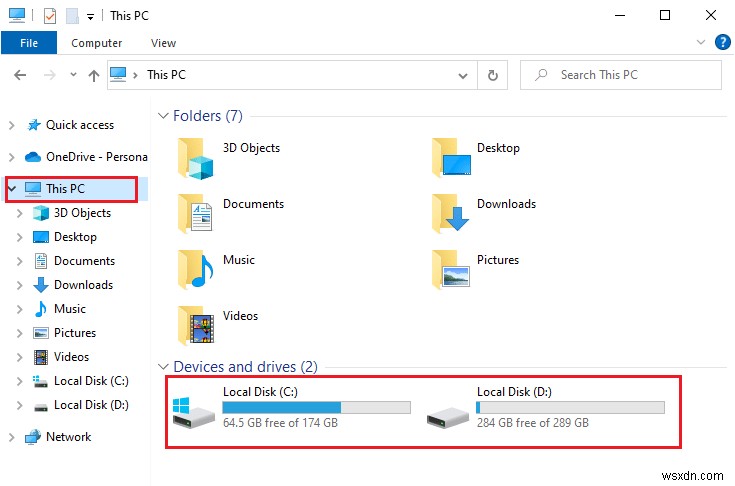Open the Music folder icon in main pane
The height and width of the screenshot is (486, 735).
click(x=196, y=268)
